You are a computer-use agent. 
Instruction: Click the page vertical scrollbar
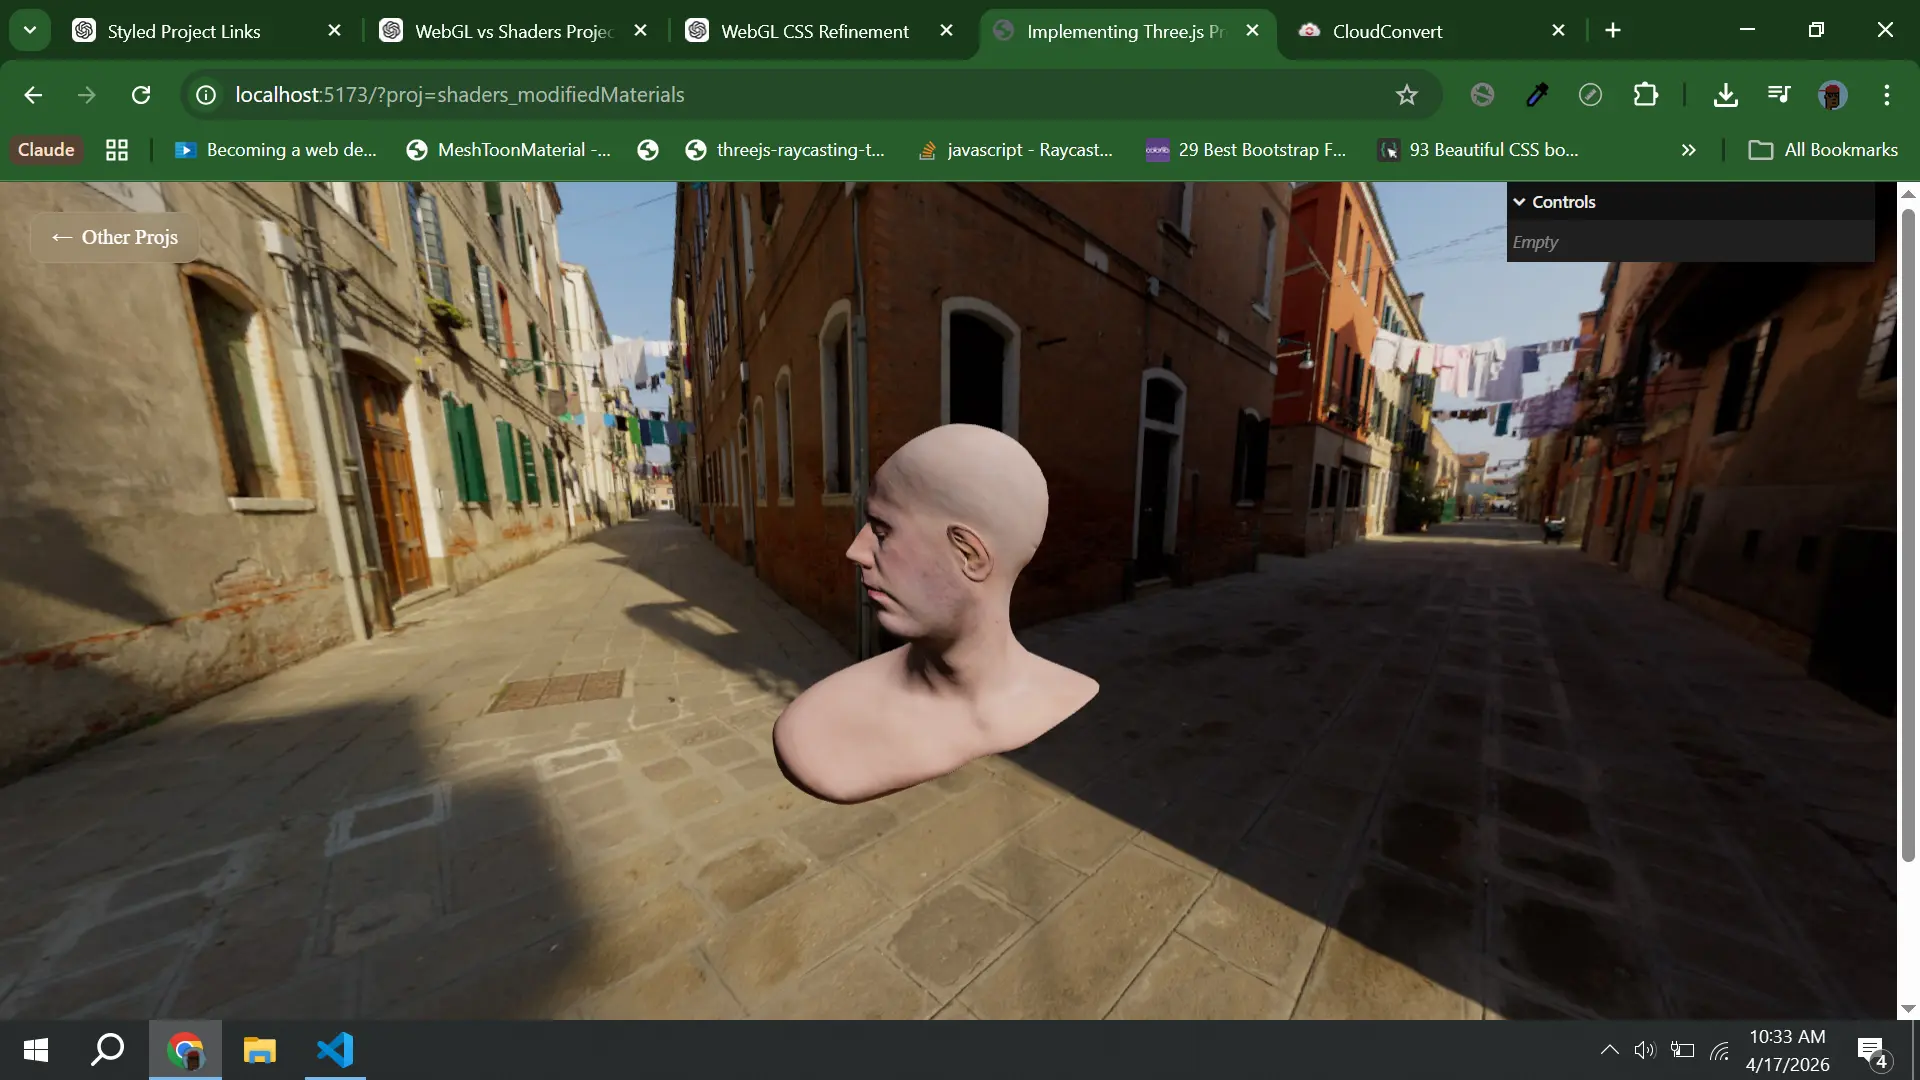tap(1908, 535)
